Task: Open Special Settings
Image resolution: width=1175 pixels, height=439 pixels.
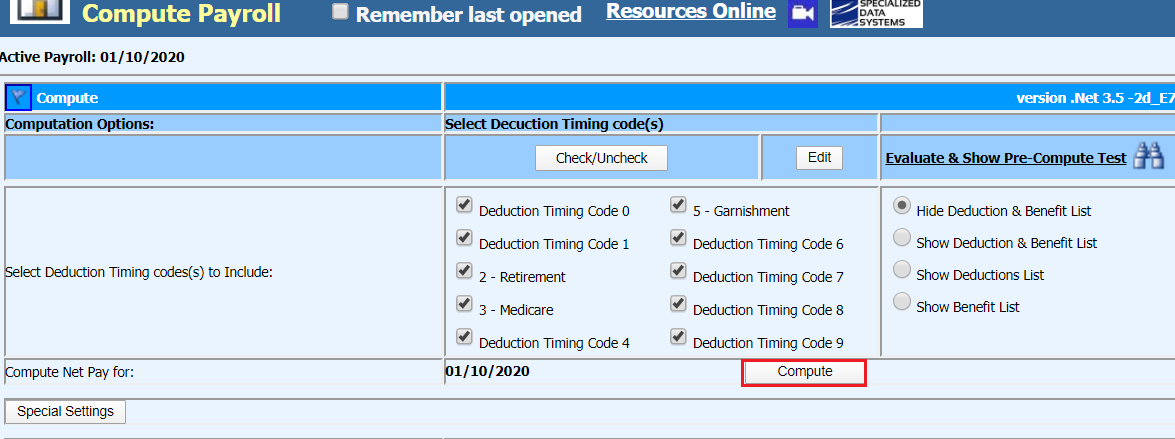Action: point(65,412)
